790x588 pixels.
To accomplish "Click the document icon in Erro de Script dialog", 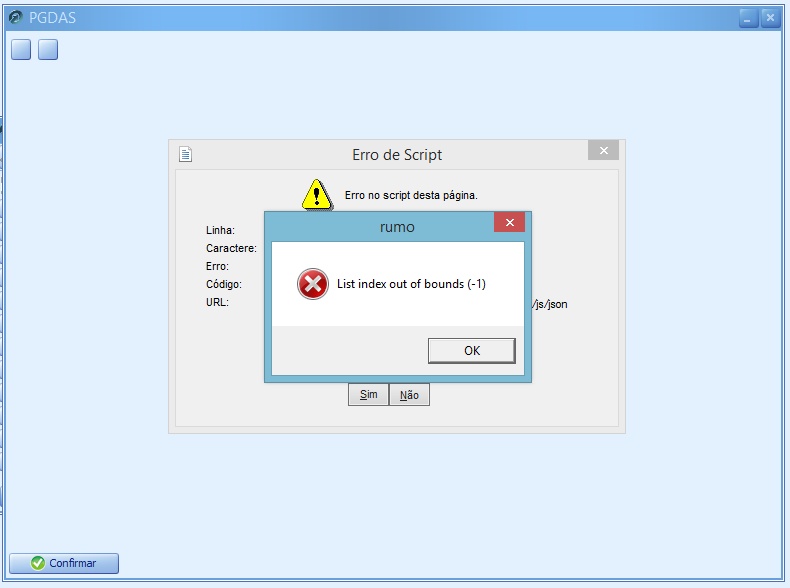I will pyautogui.click(x=185, y=154).
